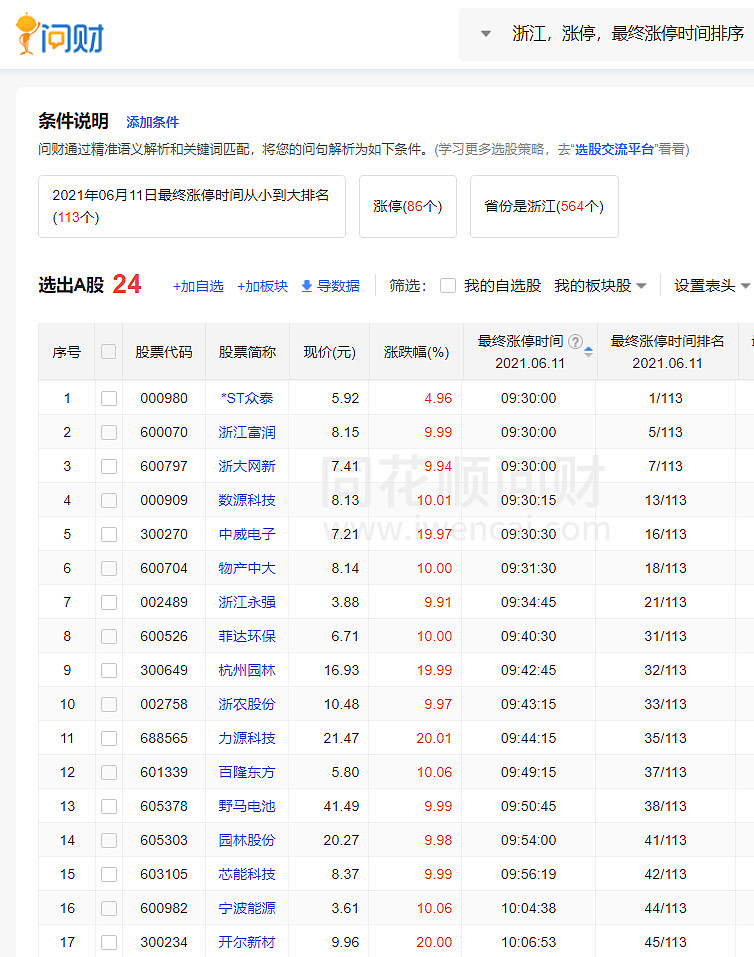Click the 股票简称 column header
The width and height of the screenshot is (754, 957).
click(247, 352)
